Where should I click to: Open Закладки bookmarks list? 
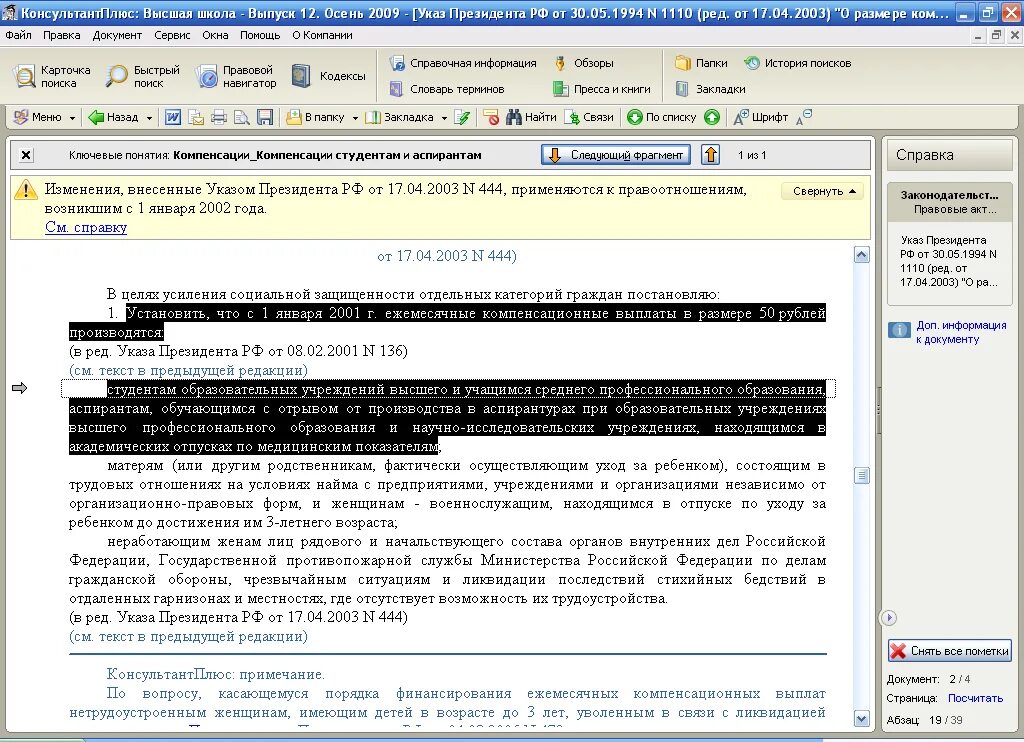pos(710,89)
